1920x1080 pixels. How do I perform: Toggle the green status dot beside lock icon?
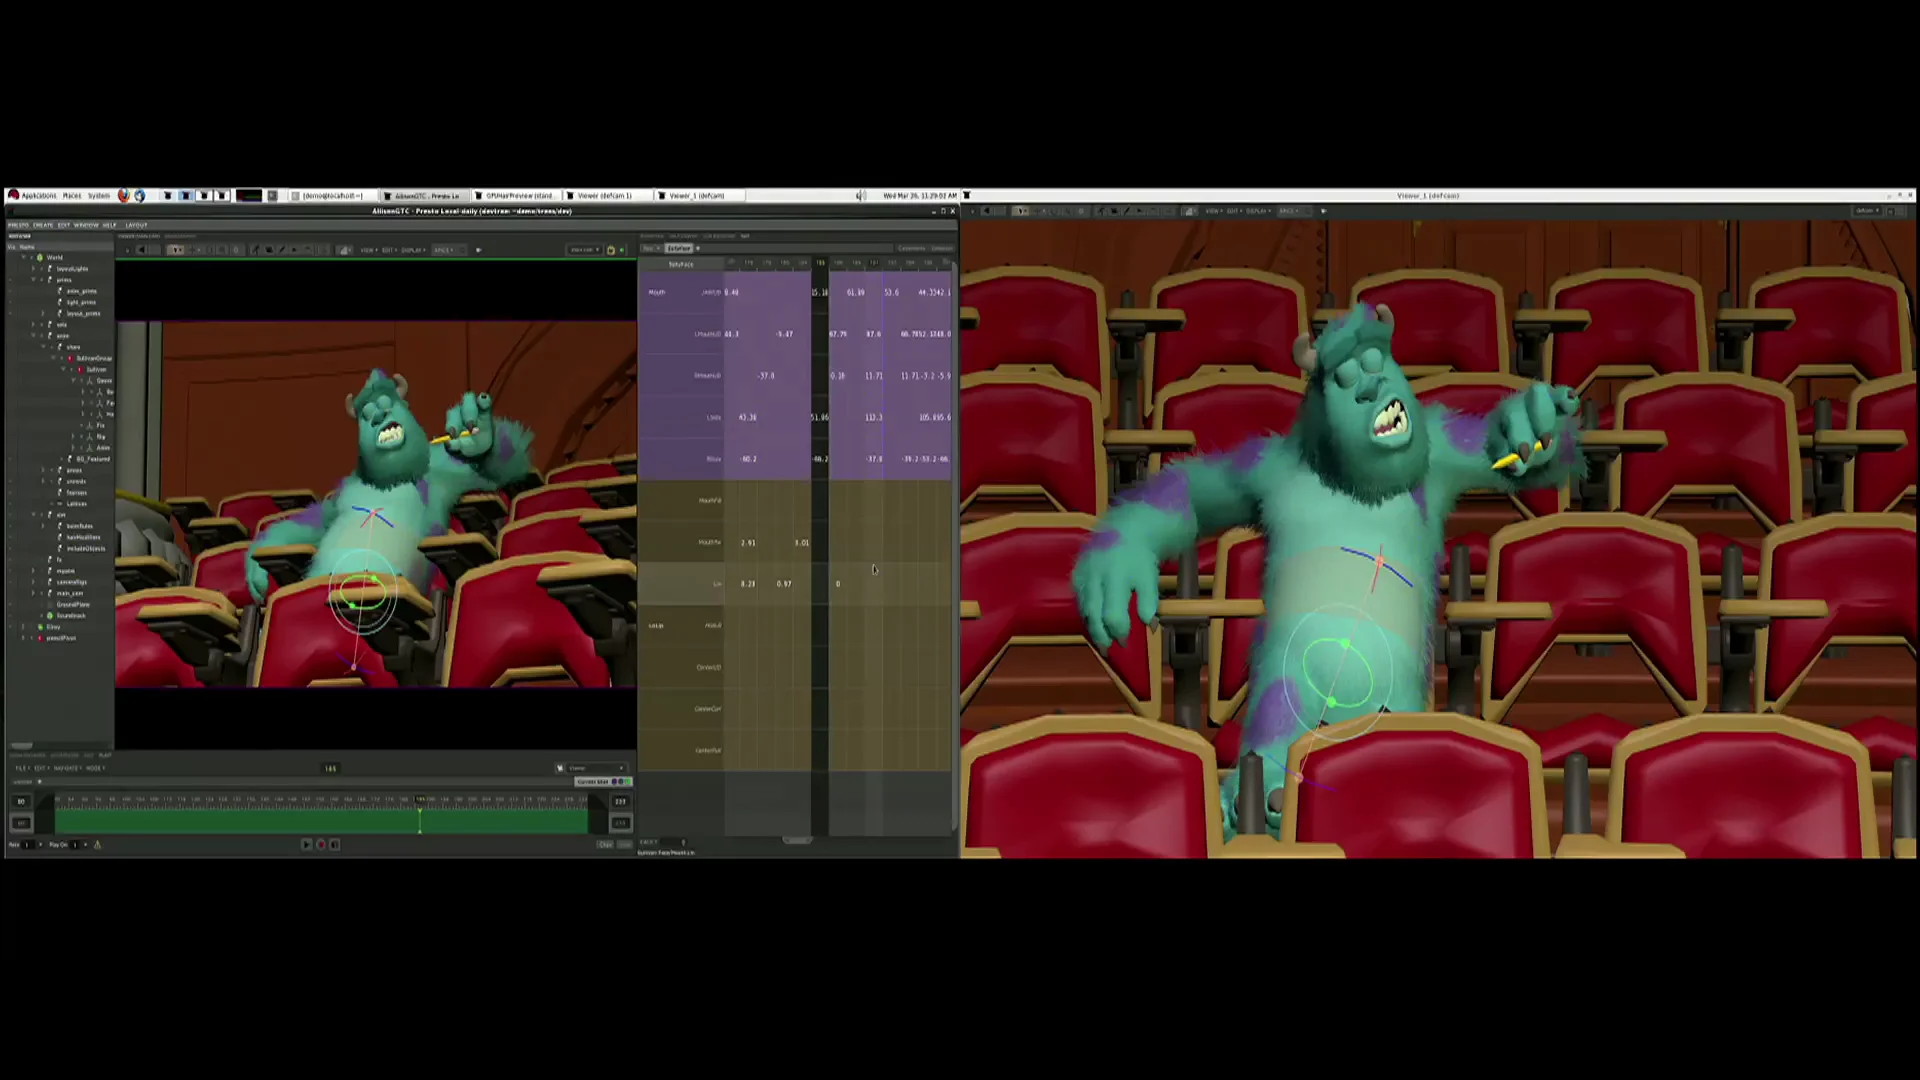(x=622, y=250)
